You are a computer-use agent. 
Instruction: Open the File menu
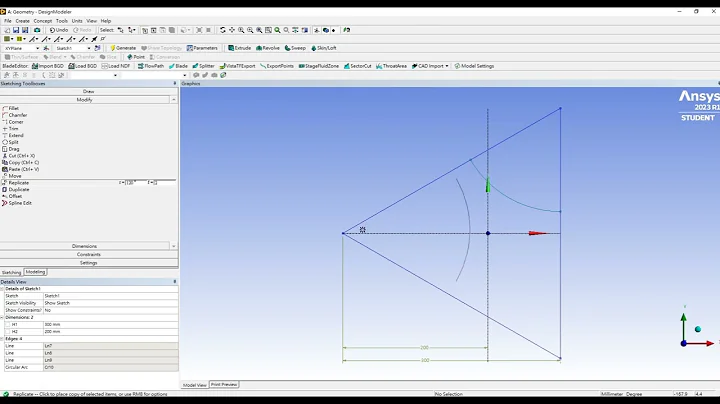coord(8,21)
